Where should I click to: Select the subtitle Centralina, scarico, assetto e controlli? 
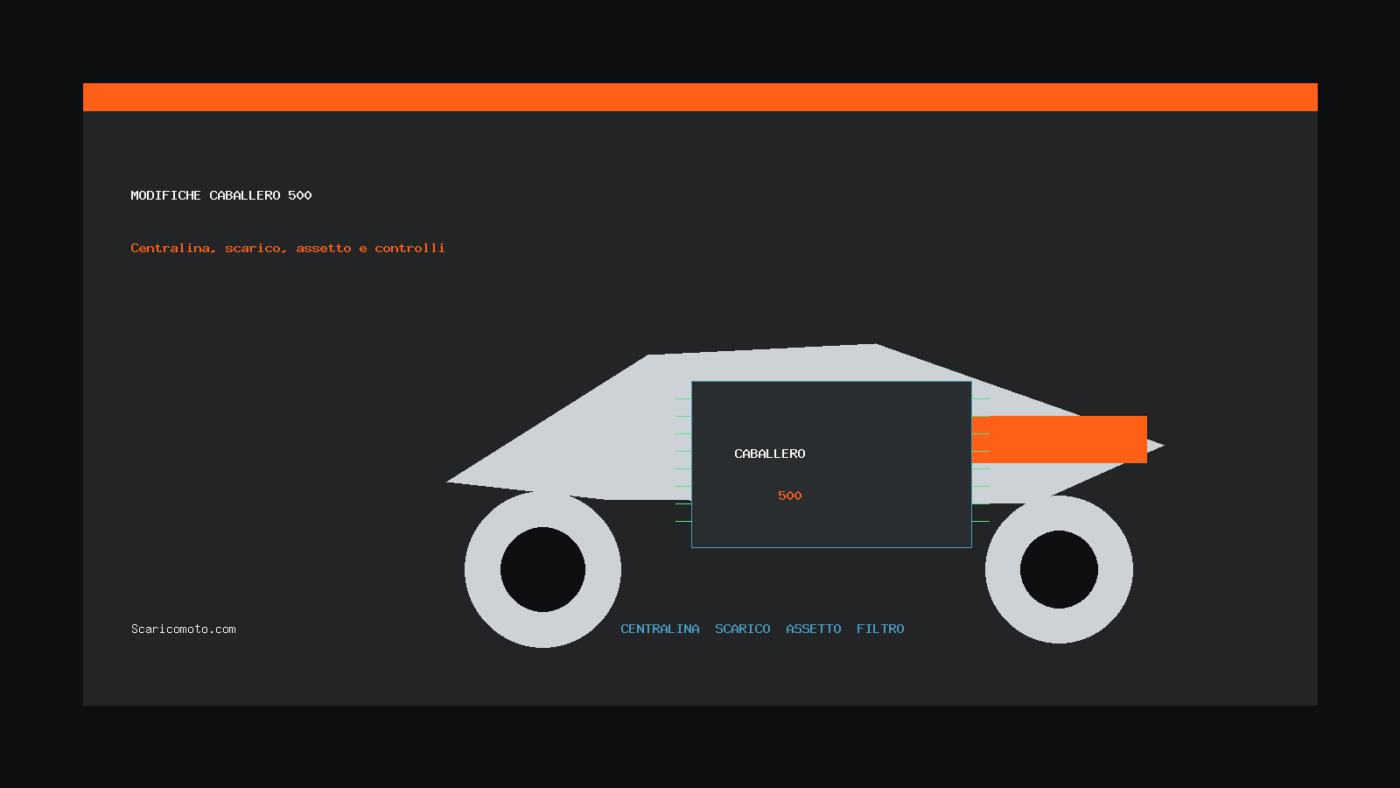288,248
